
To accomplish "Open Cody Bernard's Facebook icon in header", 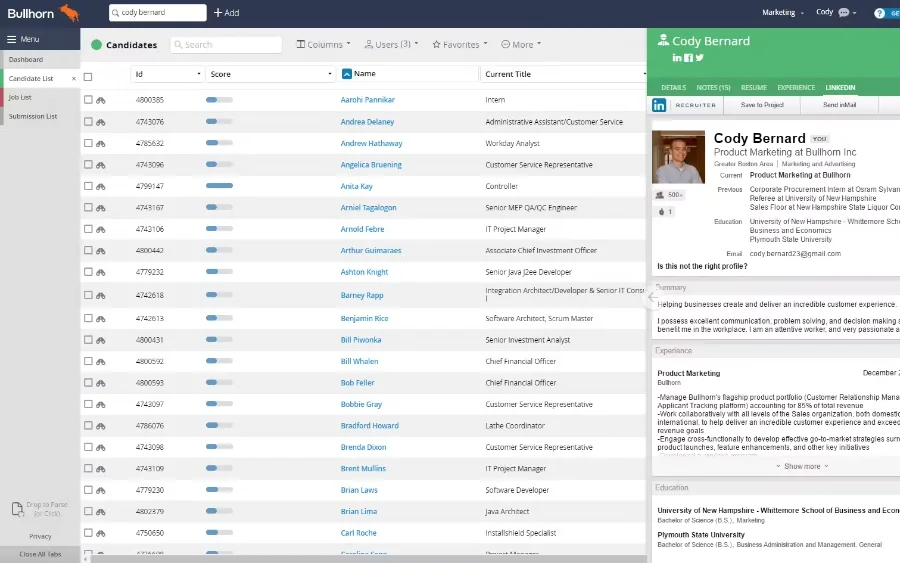I will 688,57.
